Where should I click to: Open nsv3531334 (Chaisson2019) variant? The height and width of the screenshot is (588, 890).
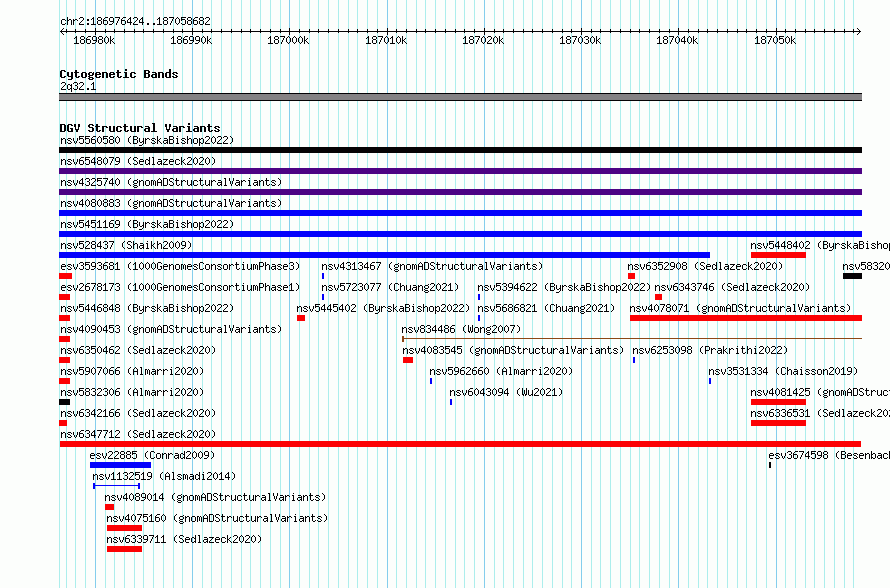pos(783,371)
